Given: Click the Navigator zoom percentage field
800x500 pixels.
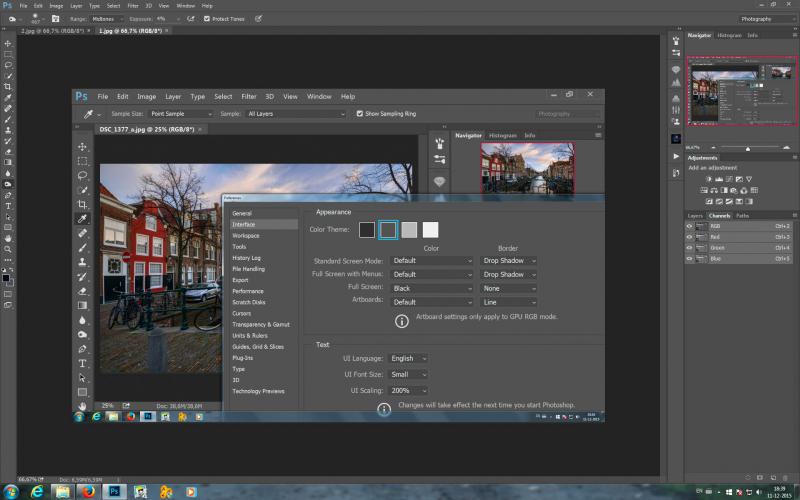Looking at the screenshot, I should [692, 147].
